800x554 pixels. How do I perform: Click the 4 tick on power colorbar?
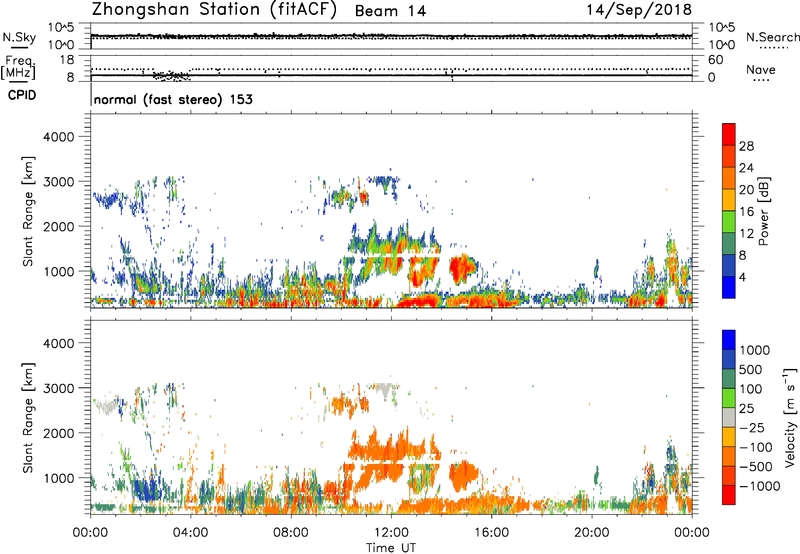743,277
